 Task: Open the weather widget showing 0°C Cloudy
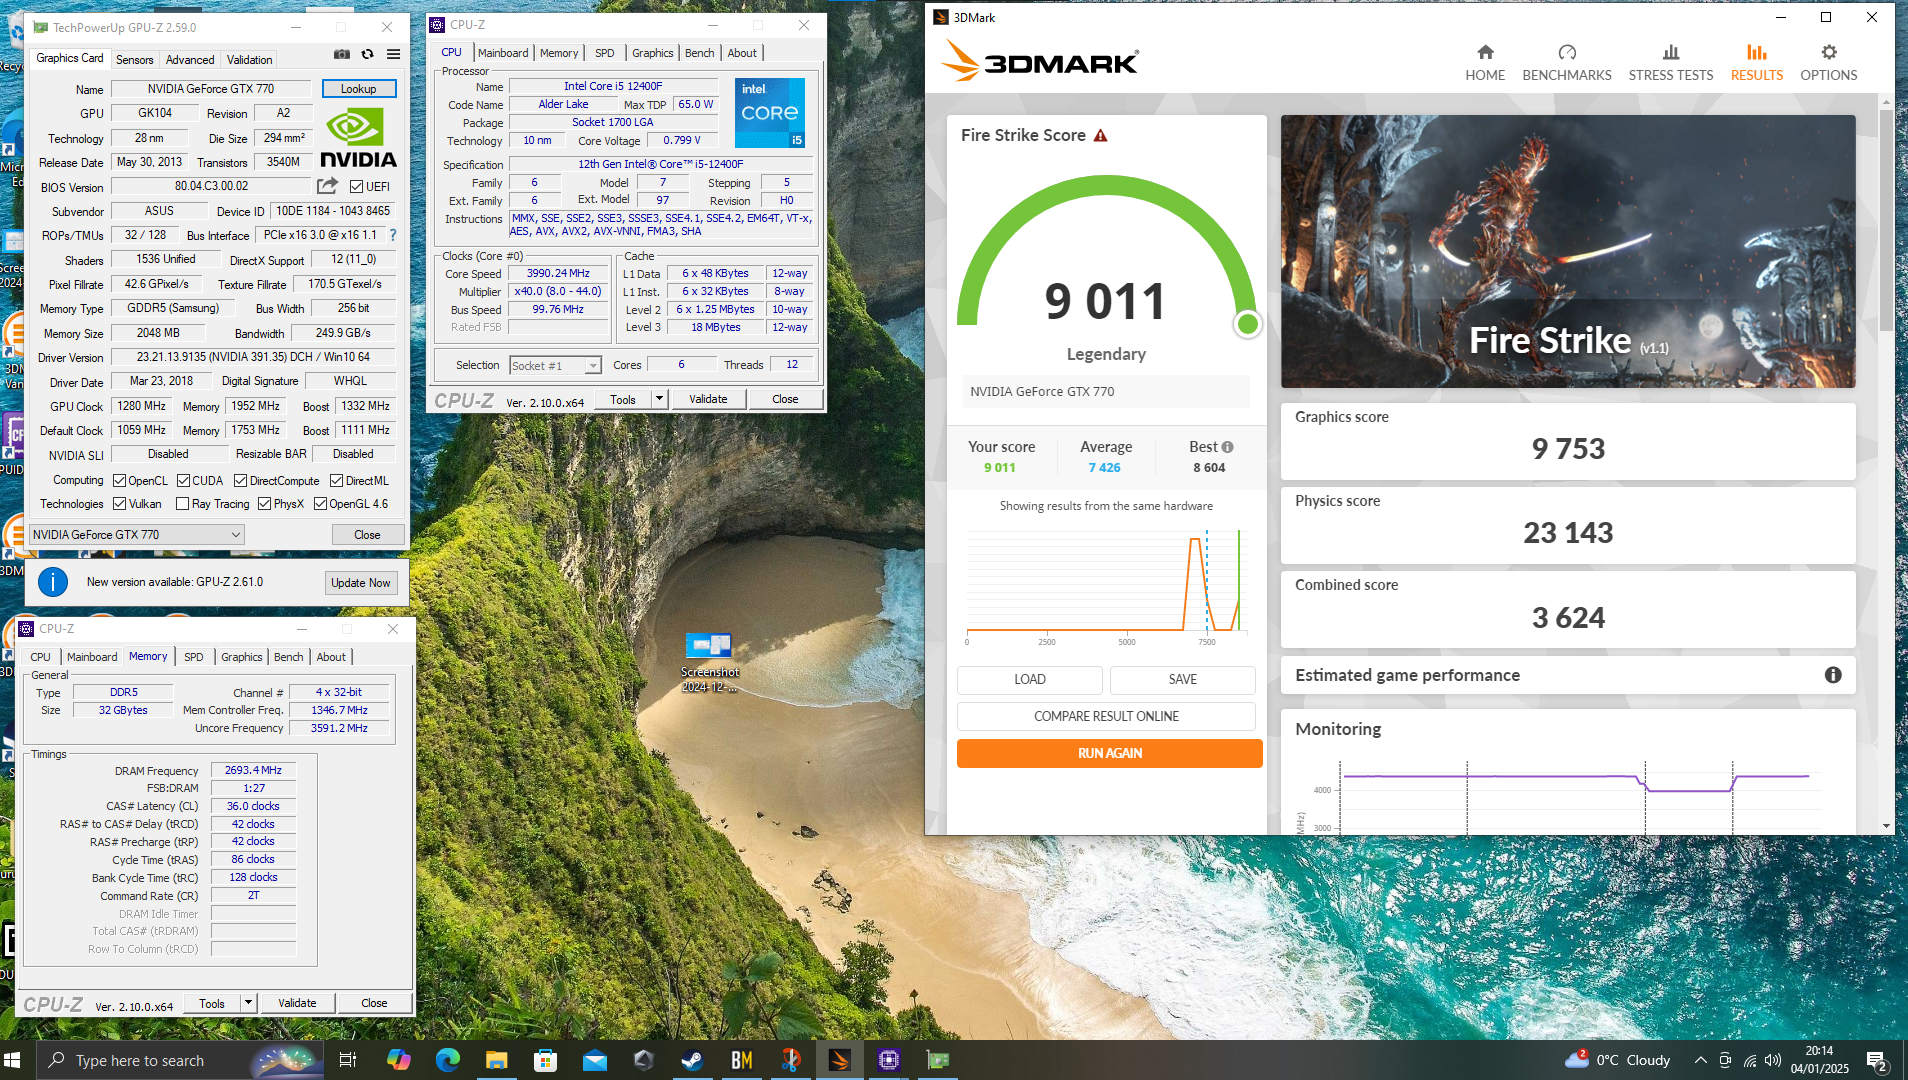click(x=1619, y=1060)
